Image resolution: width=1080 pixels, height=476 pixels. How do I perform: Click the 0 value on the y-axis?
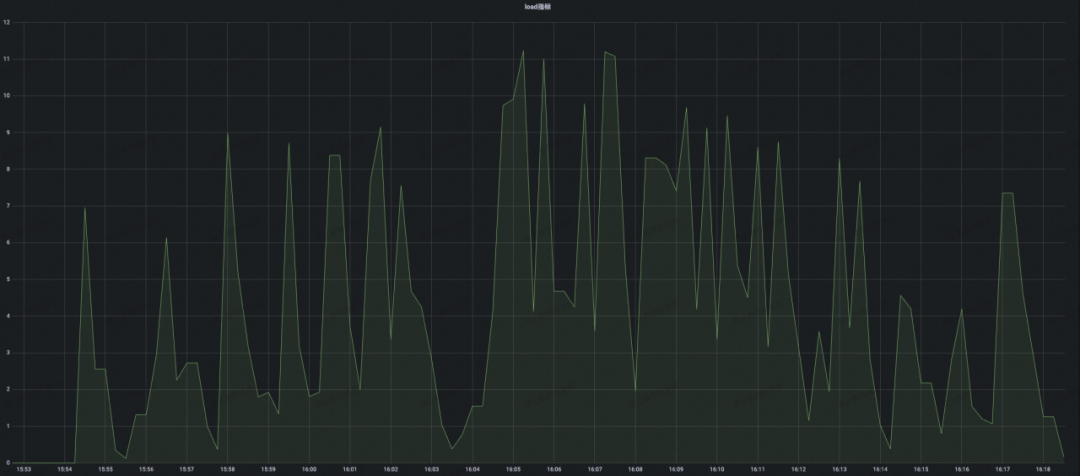[7, 463]
